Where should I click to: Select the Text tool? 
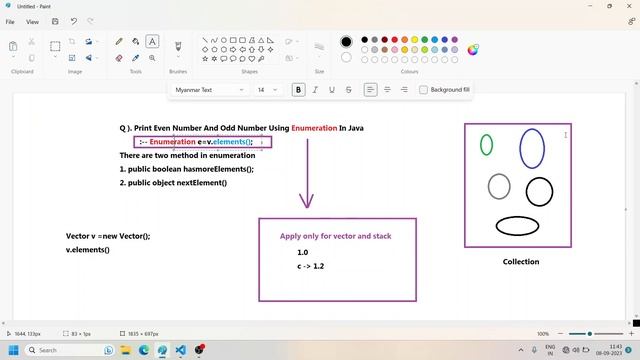(x=152, y=41)
